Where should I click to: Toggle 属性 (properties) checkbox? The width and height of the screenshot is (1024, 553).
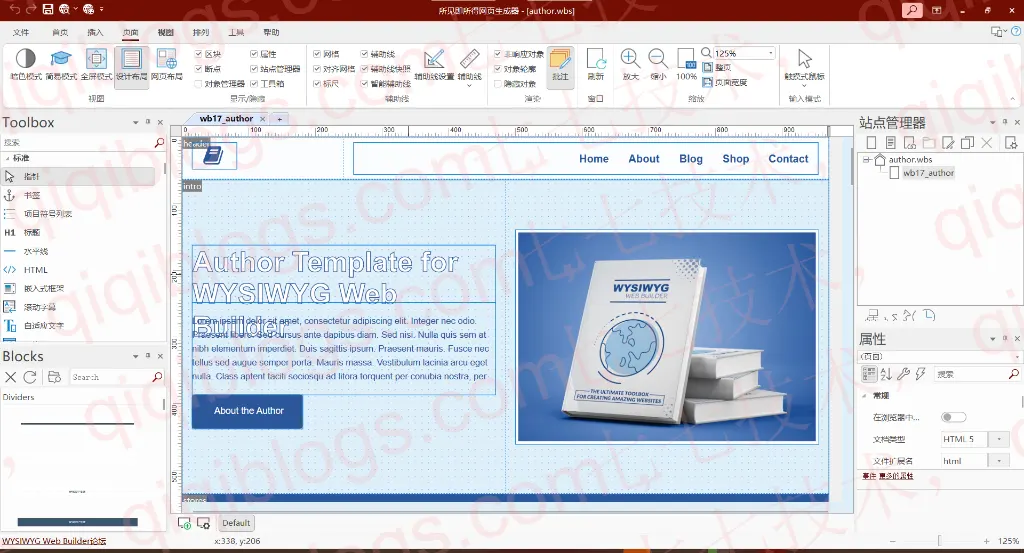tap(254, 54)
